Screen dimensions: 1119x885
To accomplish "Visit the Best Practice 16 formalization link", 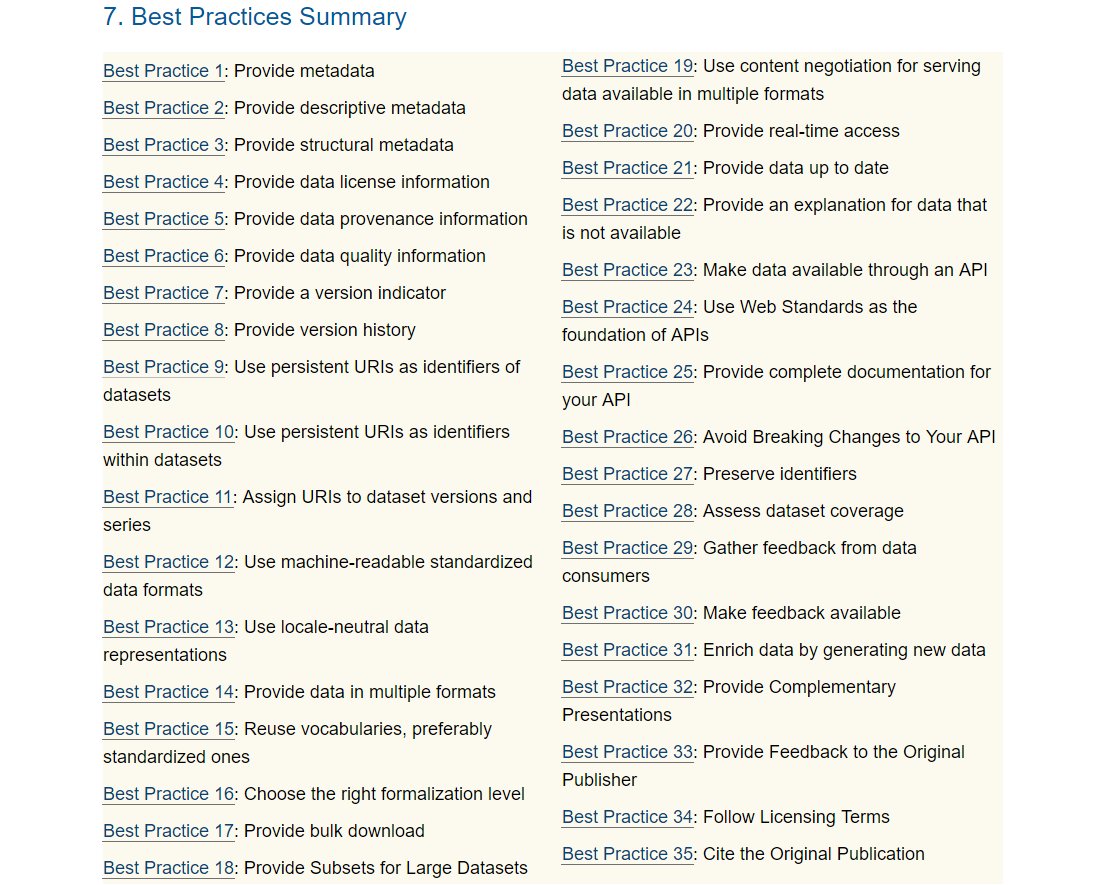I will [x=168, y=794].
